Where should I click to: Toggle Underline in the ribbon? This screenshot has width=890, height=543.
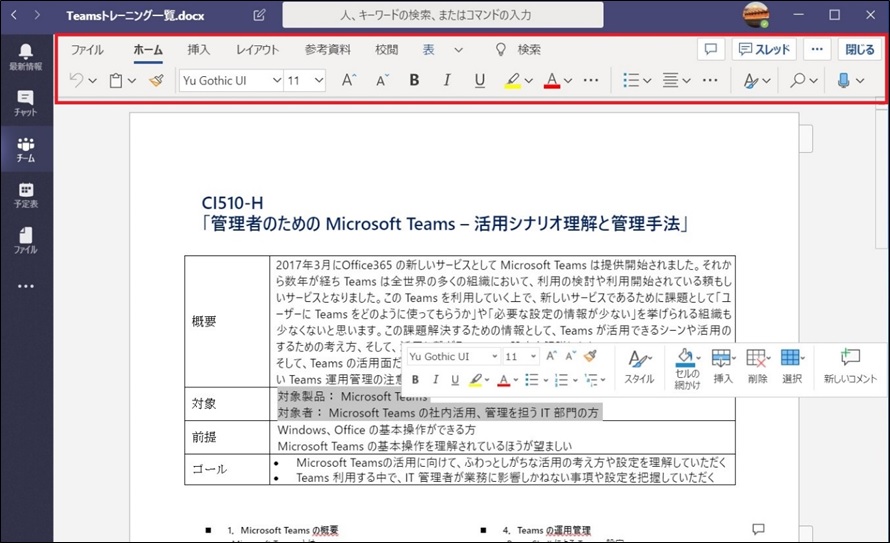(x=480, y=81)
